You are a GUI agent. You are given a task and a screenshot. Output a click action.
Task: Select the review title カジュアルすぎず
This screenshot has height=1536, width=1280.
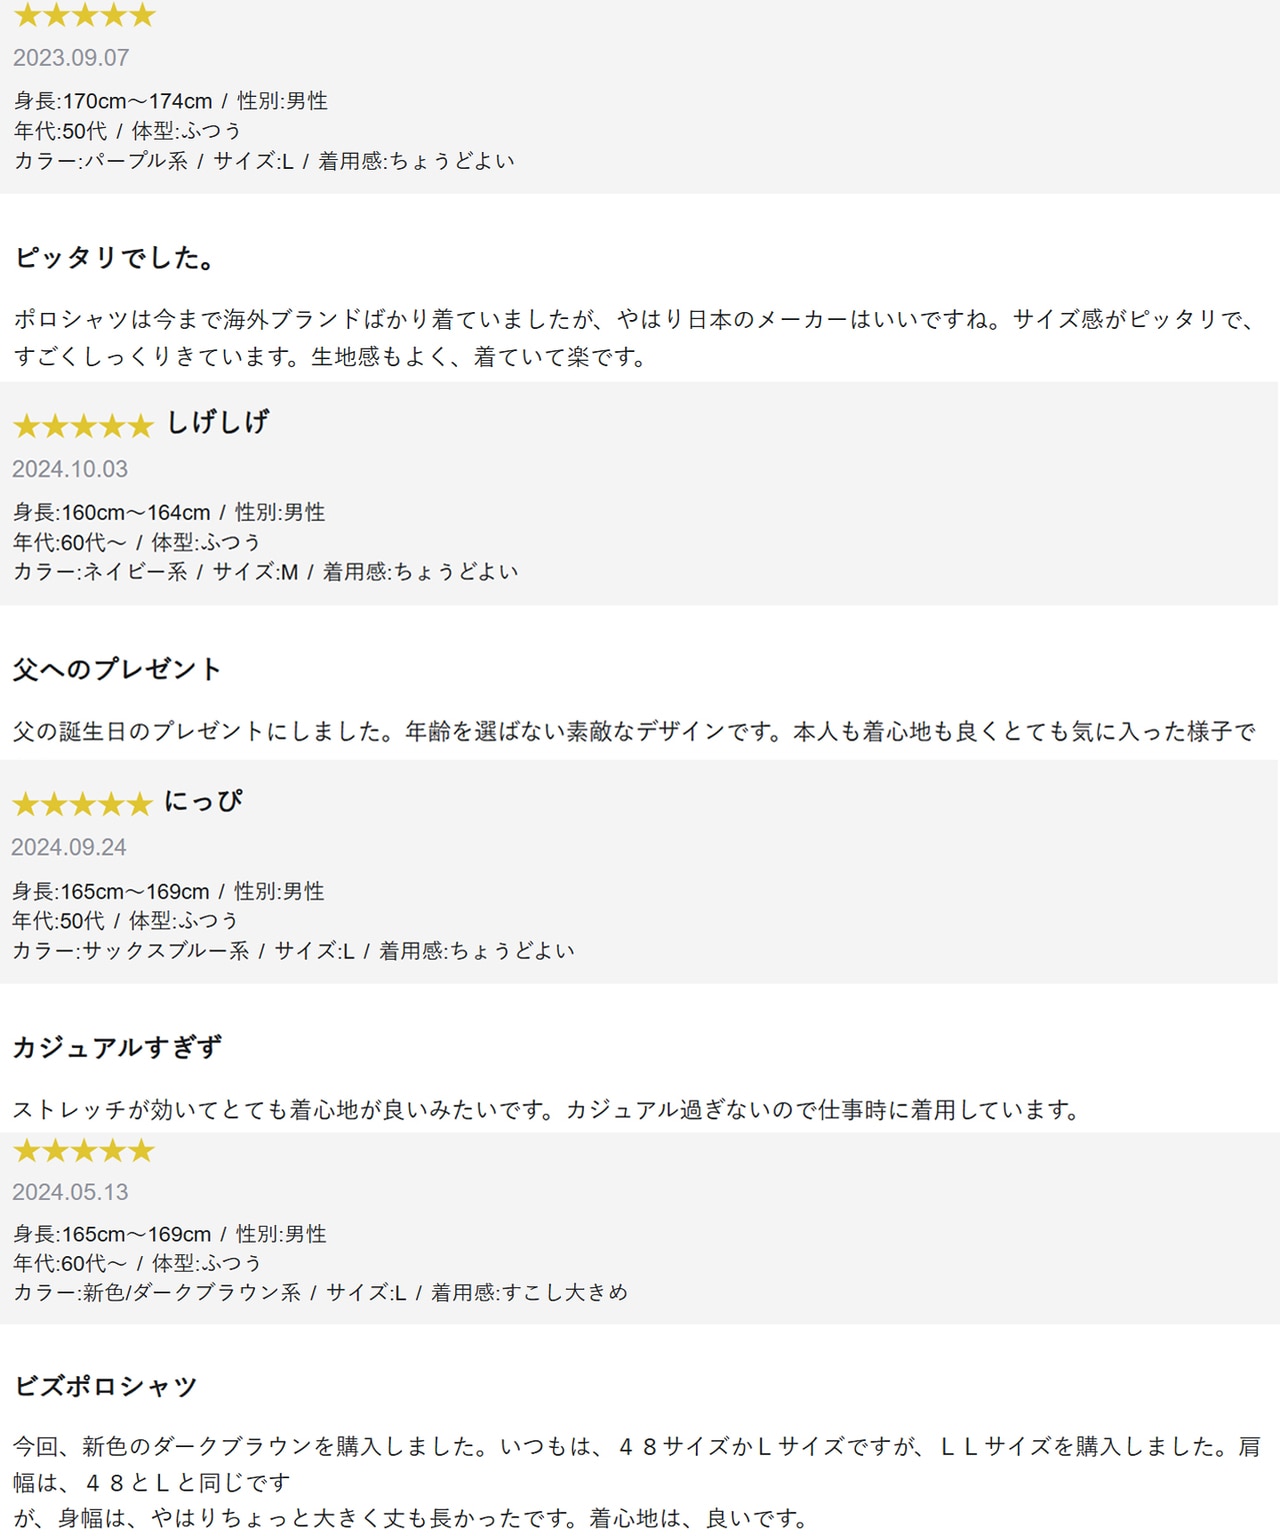coord(117,1047)
